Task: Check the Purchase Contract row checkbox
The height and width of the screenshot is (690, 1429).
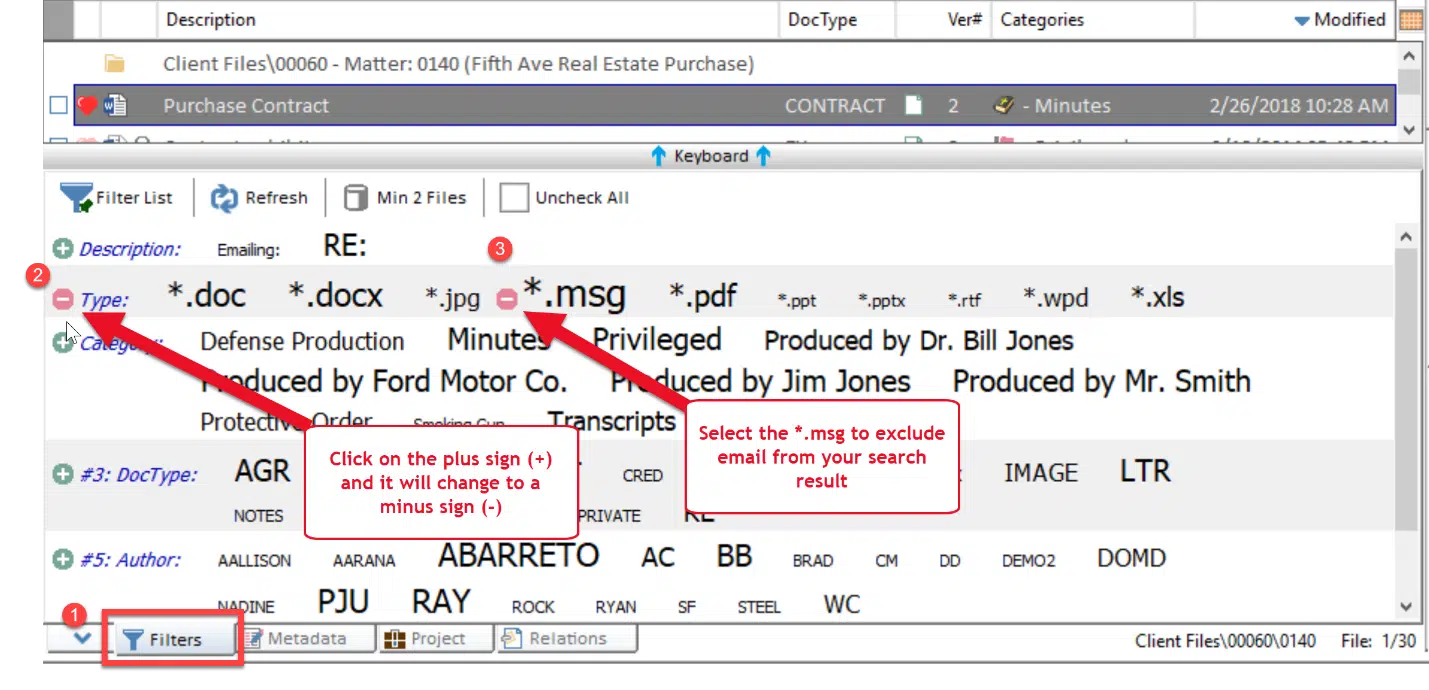Action: pyautogui.click(x=59, y=105)
